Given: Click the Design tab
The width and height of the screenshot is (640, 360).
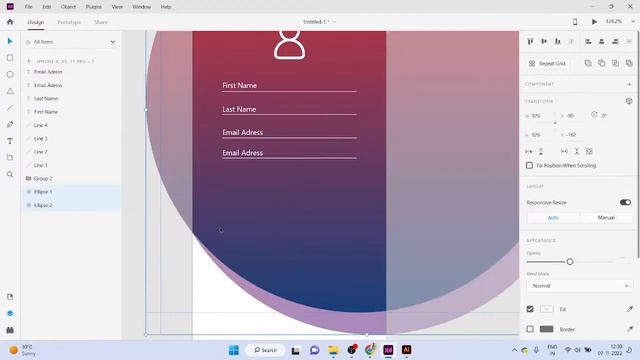Looking at the screenshot, I should click(36, 22).
